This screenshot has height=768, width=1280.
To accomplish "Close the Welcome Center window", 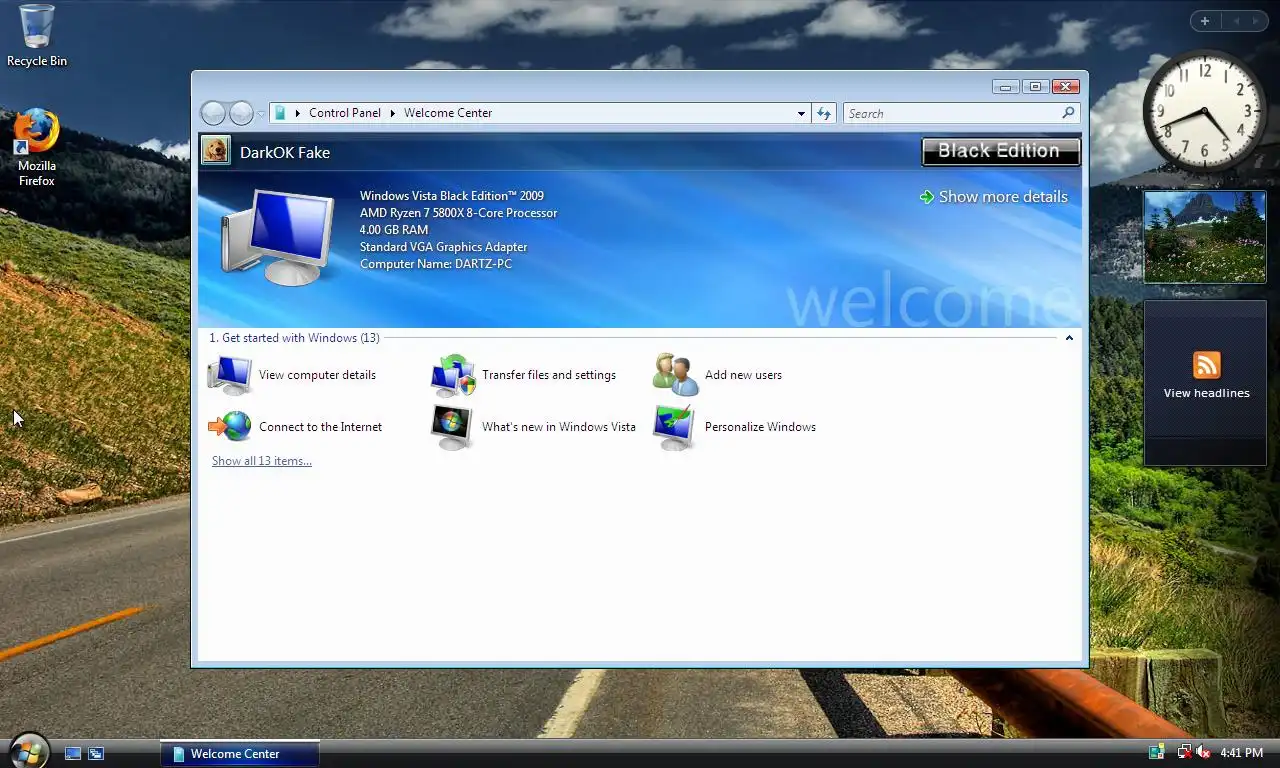I will pyautogui.click(x=1066, y=87).
